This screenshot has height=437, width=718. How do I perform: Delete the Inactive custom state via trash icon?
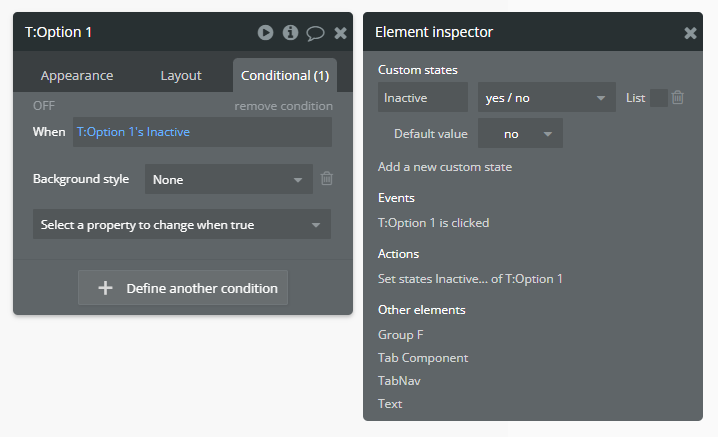tap(678, 97)
